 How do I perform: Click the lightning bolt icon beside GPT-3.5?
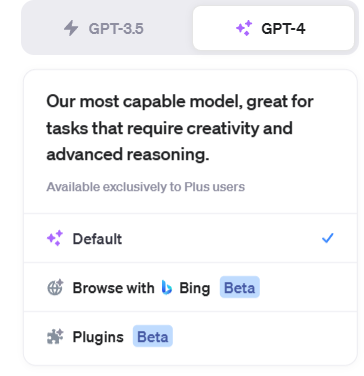click(71, 28)
